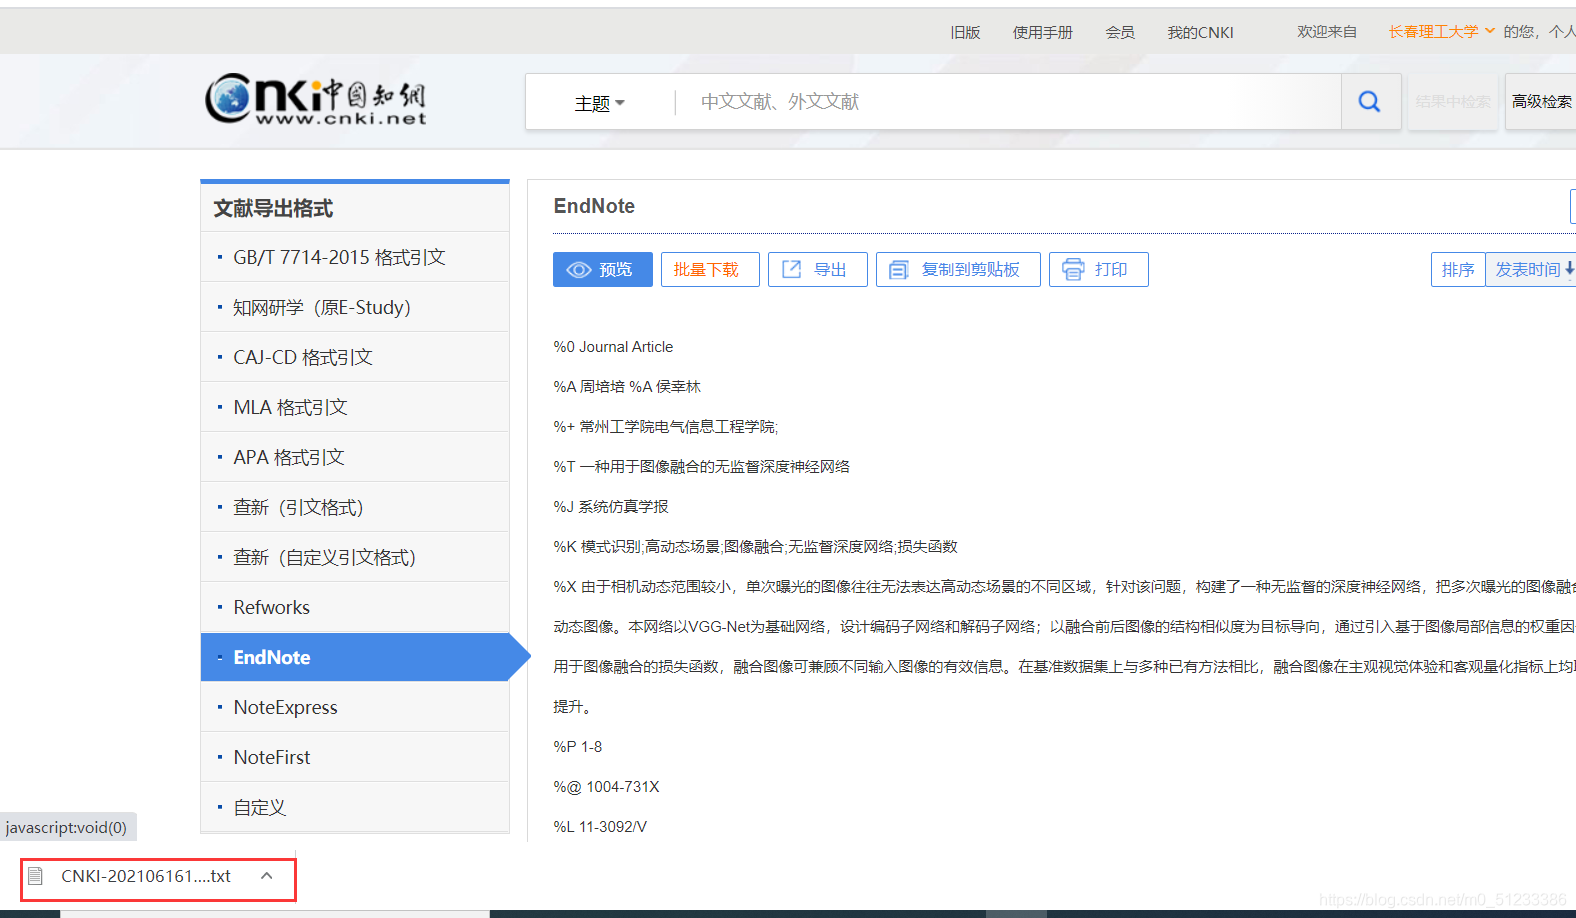The width and height of the screenshot is (1576, 918).
Task: Select NoteFirst export format
Action: click(355, 757)
